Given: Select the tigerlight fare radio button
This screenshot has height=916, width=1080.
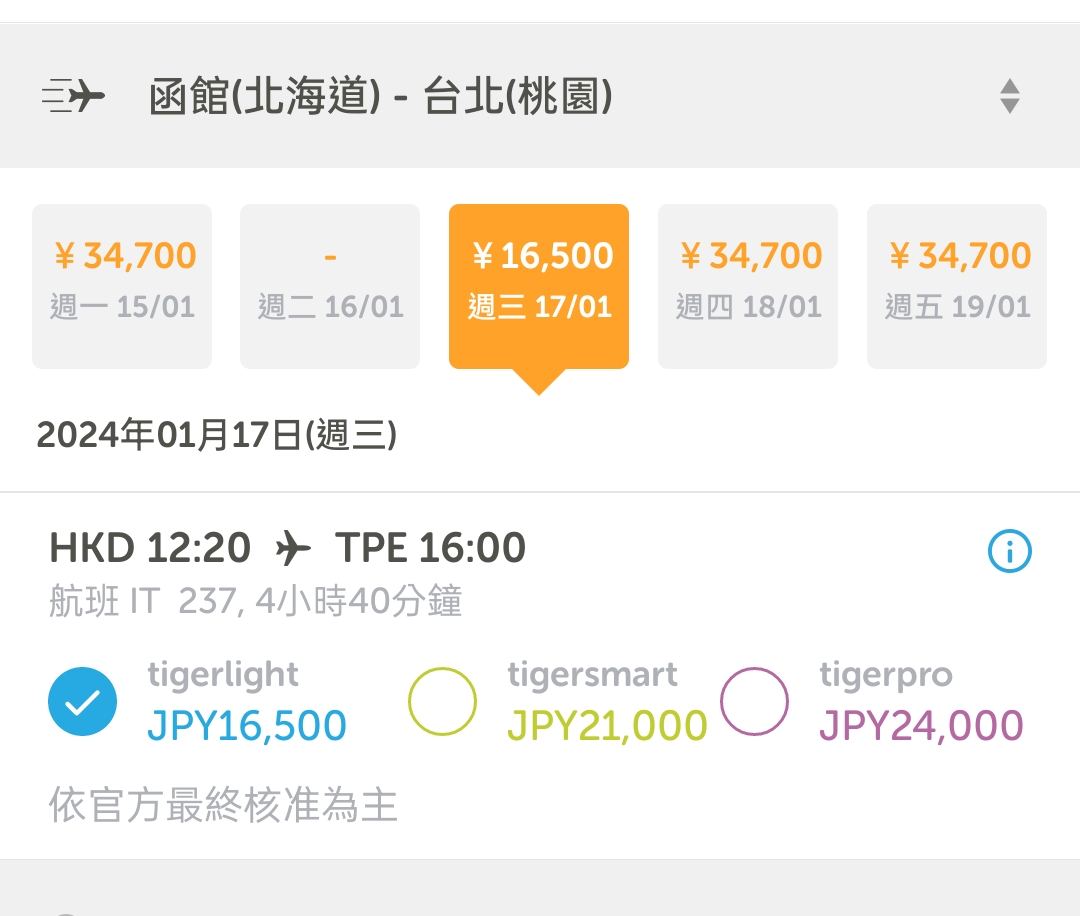Looking at the screenshot, I should tap(82, 701).
